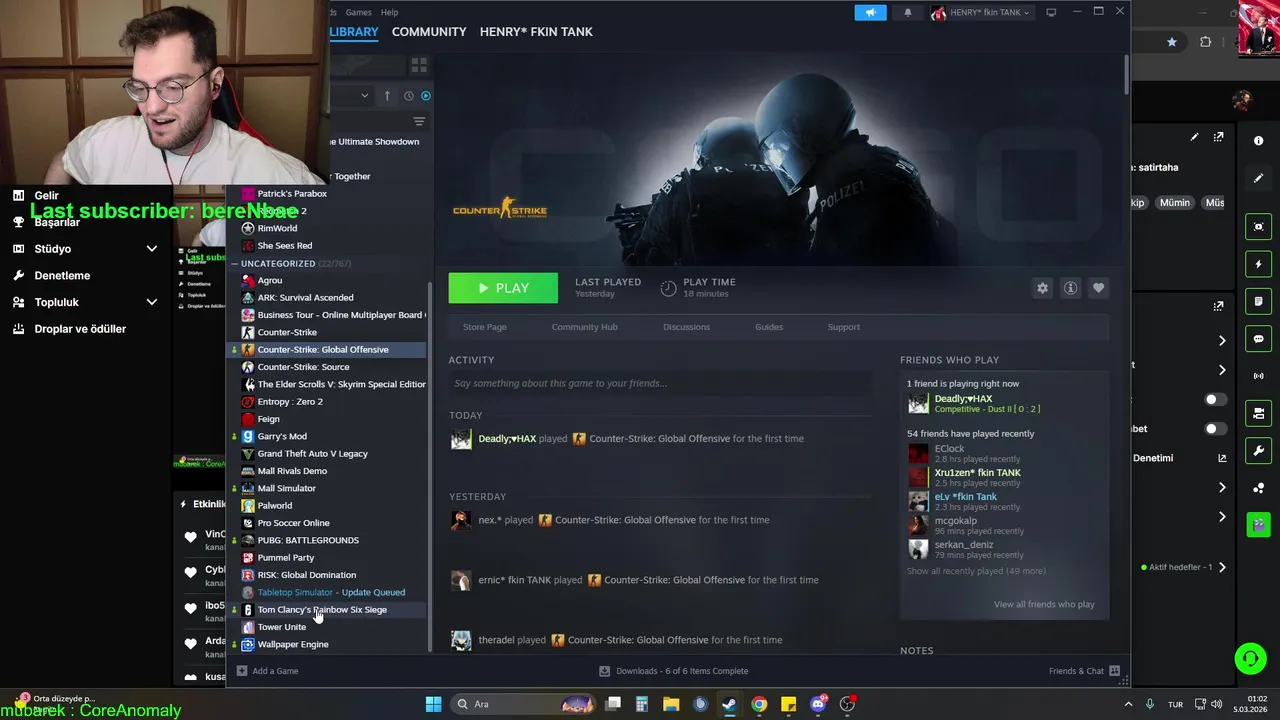Open the CS:GO Discussions tab
Viewport: 1280px width, 720px height.
(686, 327)
